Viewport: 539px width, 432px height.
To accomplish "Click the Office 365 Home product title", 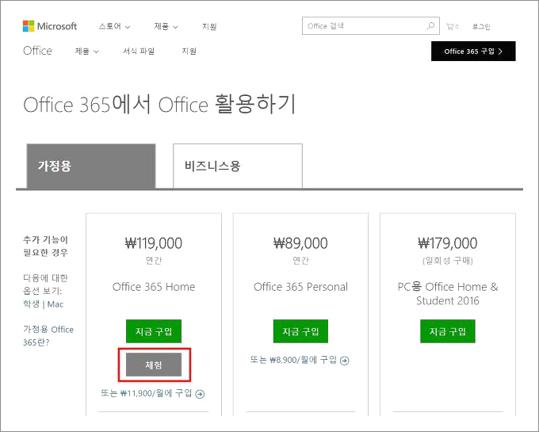I will (x=154, y=287).
